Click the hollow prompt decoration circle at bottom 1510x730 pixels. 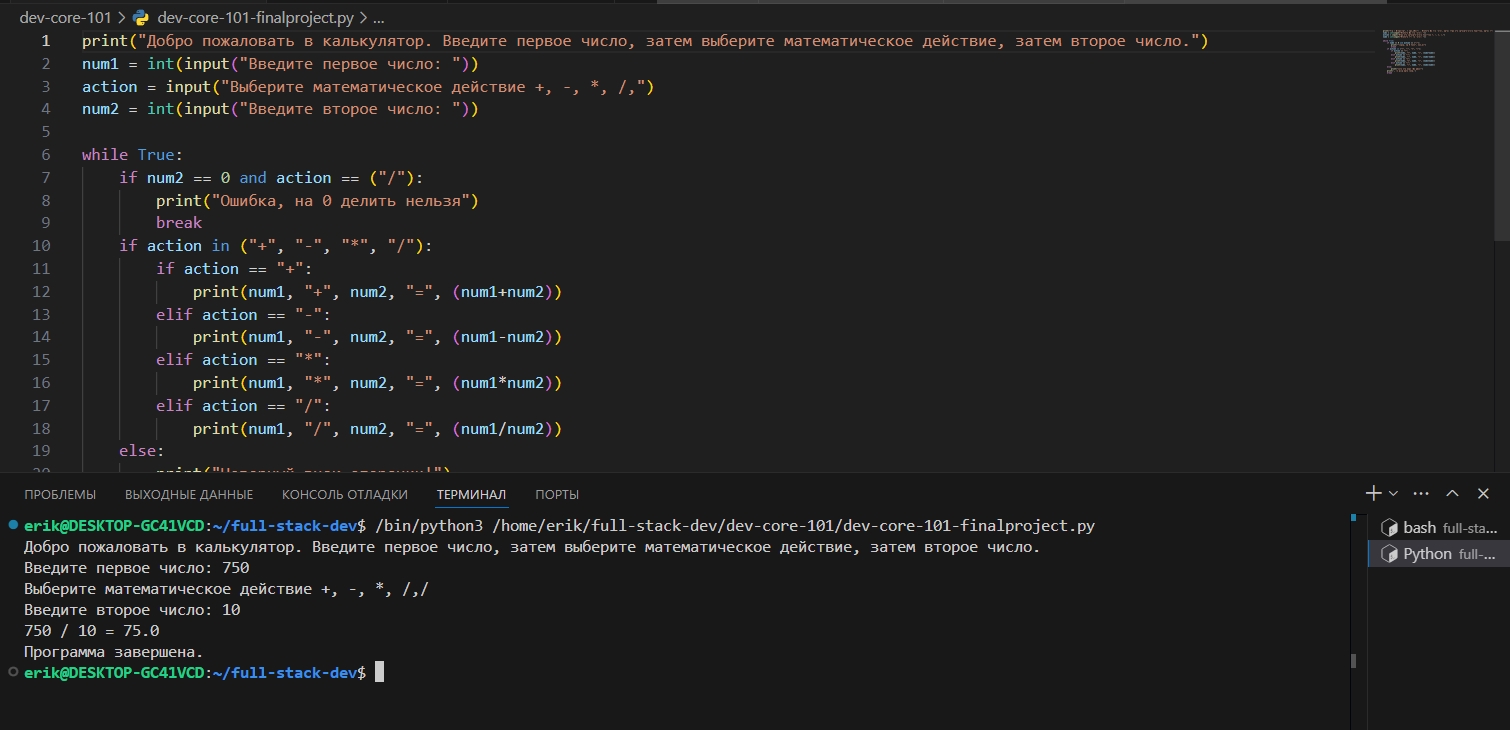pos(11,672)
